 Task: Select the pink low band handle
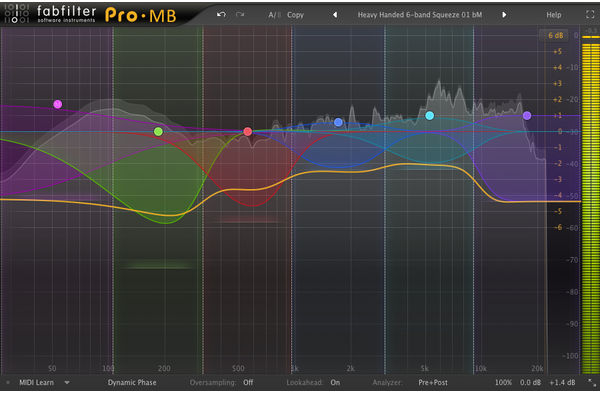57,104
